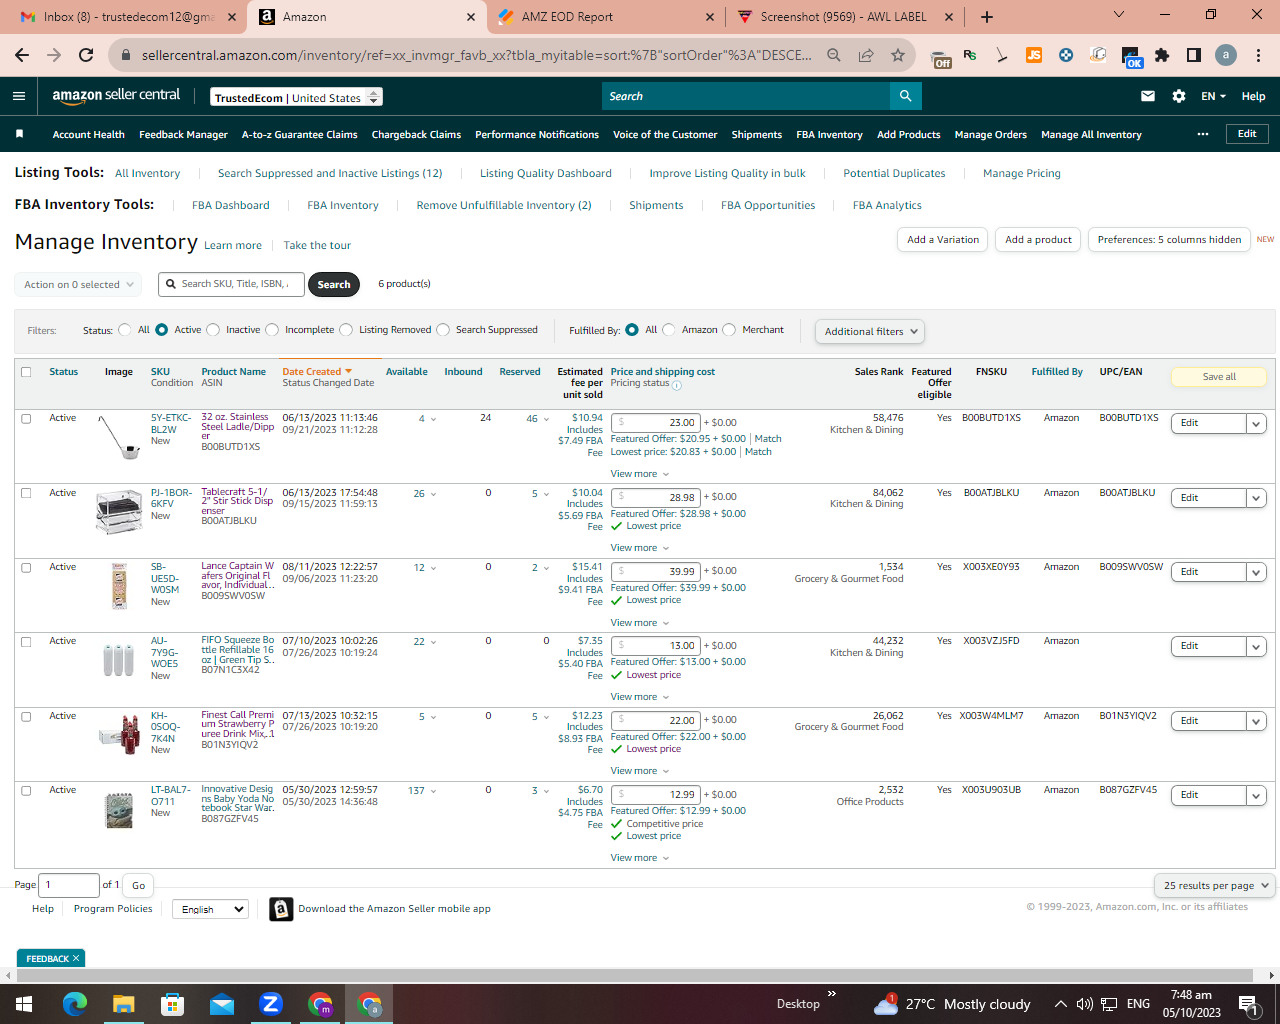Screen dimensions: 1280x1024
Task: Bookmark this page with the star icon
Action: [898, 55]
